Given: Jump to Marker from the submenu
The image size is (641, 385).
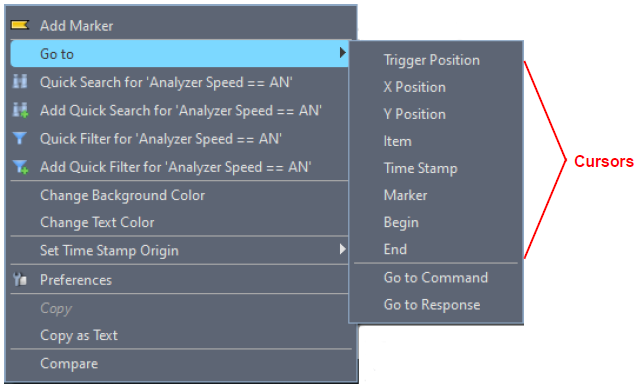Looking at the screenshot, I should (x=406, y=195).
